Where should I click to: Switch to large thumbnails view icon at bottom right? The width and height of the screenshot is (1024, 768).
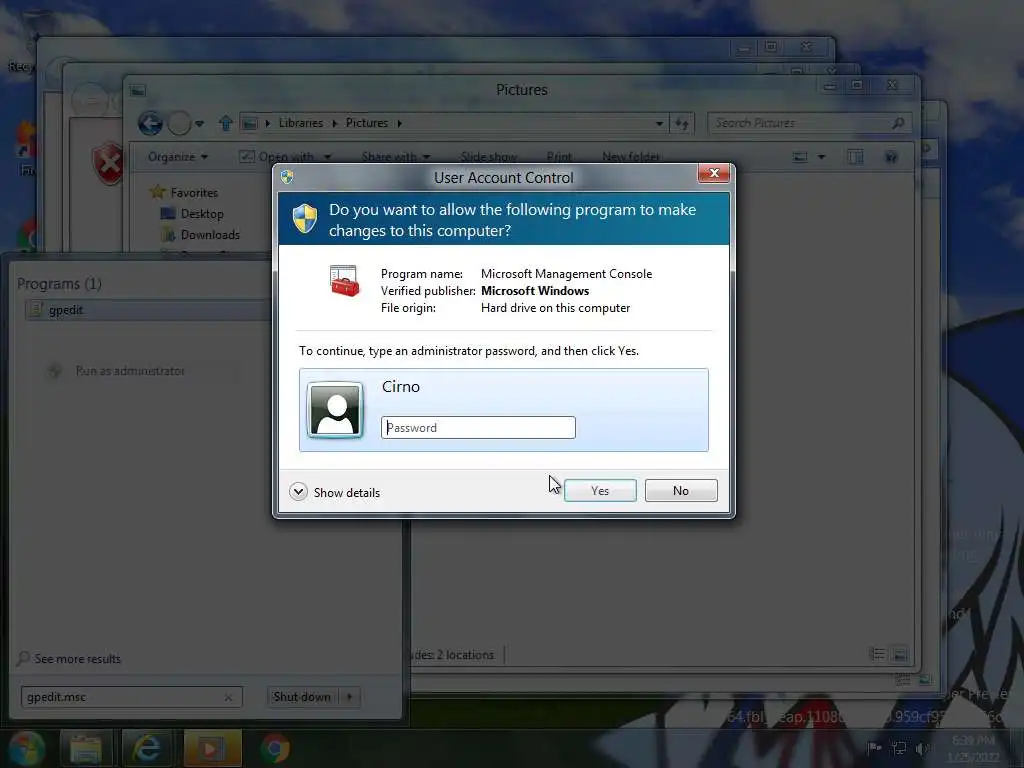coord(899,654)
